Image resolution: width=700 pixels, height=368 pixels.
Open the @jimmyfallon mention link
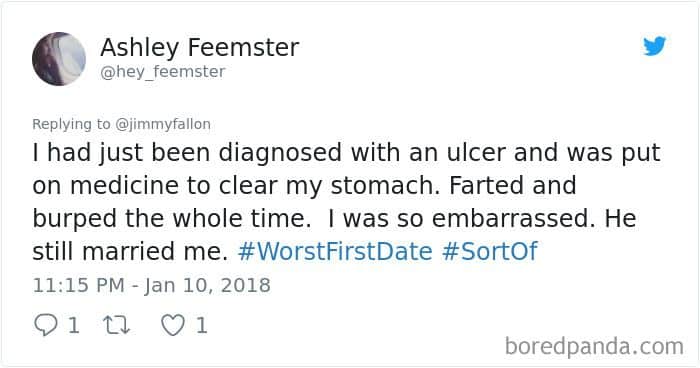pos(163,124)
